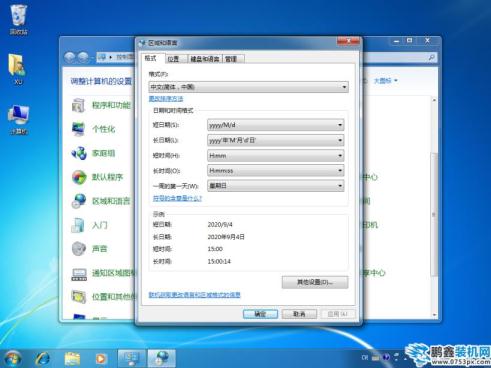The height and width of the screenshot is (368, 491).
Task: Click the 程序和功能 icon in Control Panel
Action: 79,105
